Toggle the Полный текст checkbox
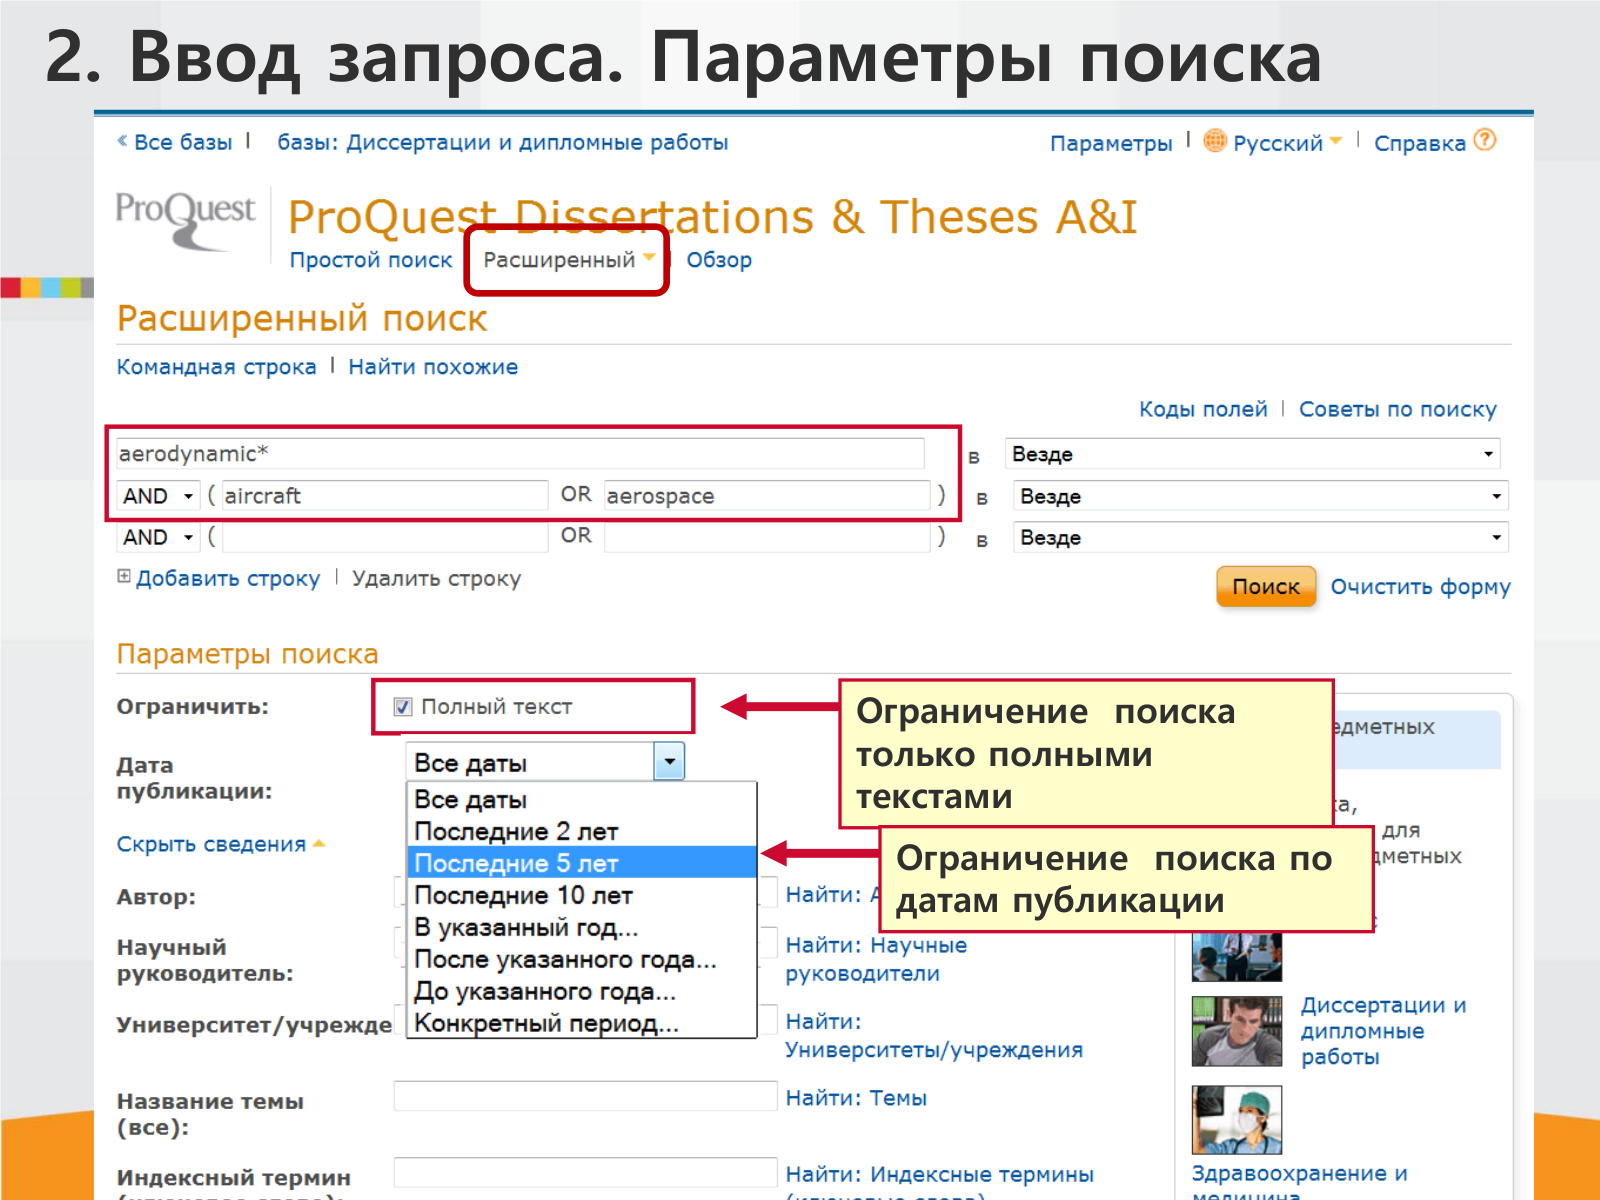This screenshot has width=1600, height=1200. pyautogui.click(x=403, y=707)
